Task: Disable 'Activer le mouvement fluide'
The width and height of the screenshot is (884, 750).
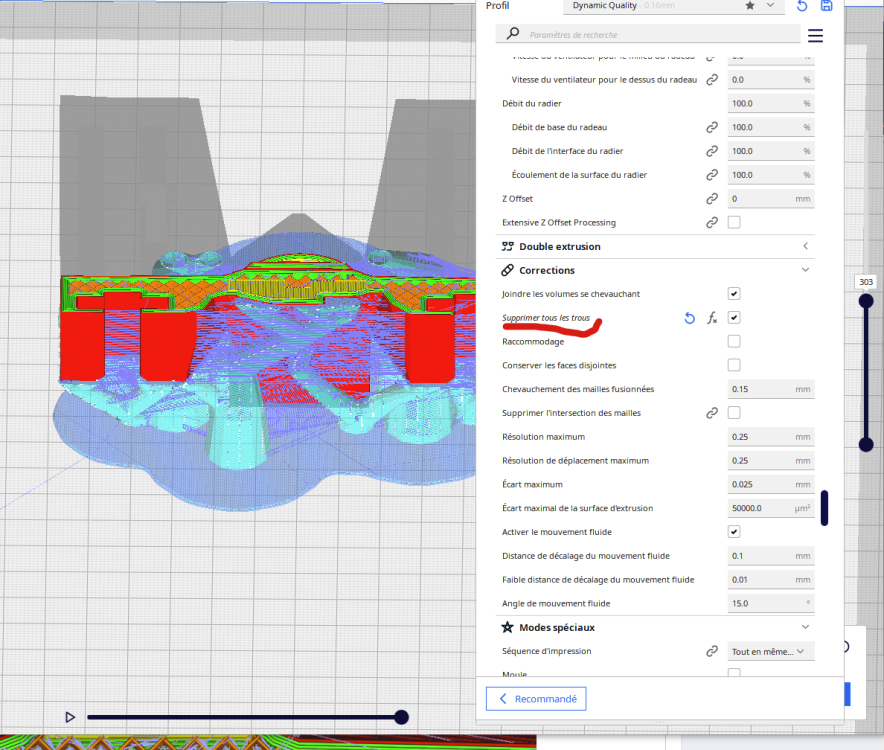Action: pyautogui.click(x=734, y=532)
